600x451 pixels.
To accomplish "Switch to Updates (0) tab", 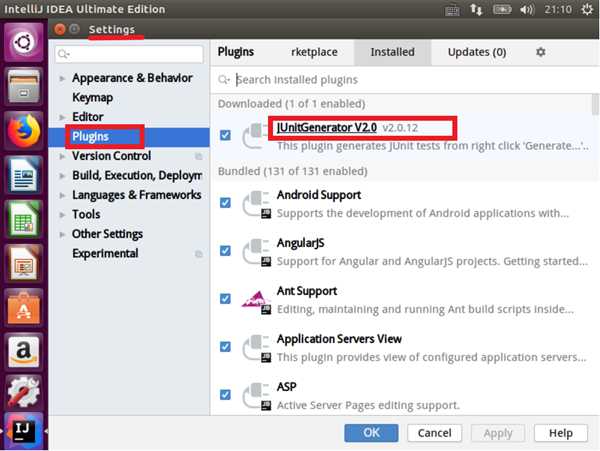I will pyautogui.click(x=477, y=52).
